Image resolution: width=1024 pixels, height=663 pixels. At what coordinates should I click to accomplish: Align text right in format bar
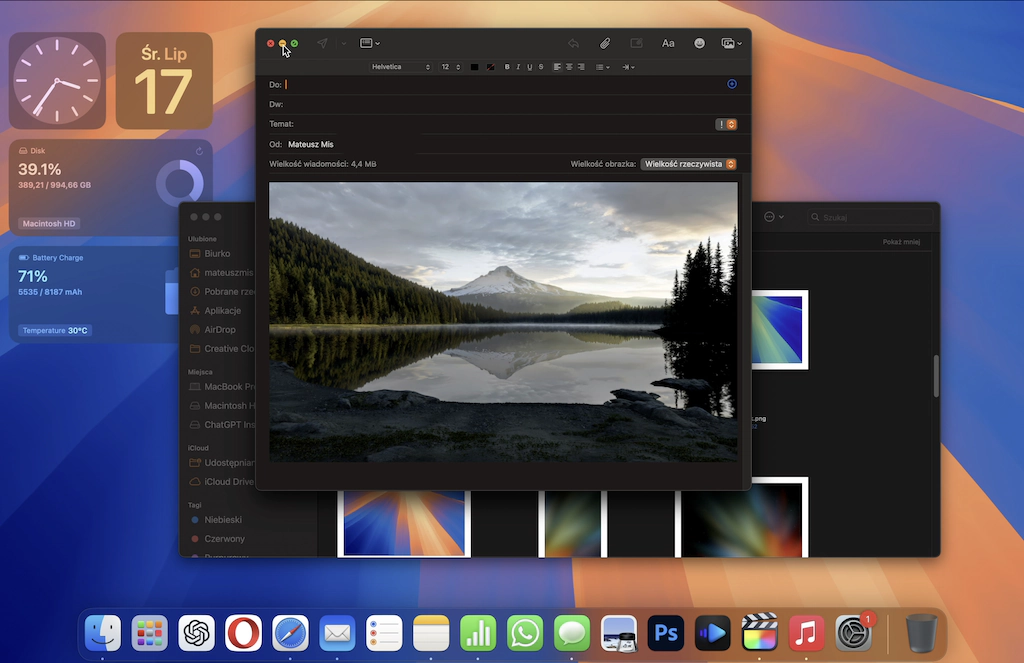(x=581, y=67)
